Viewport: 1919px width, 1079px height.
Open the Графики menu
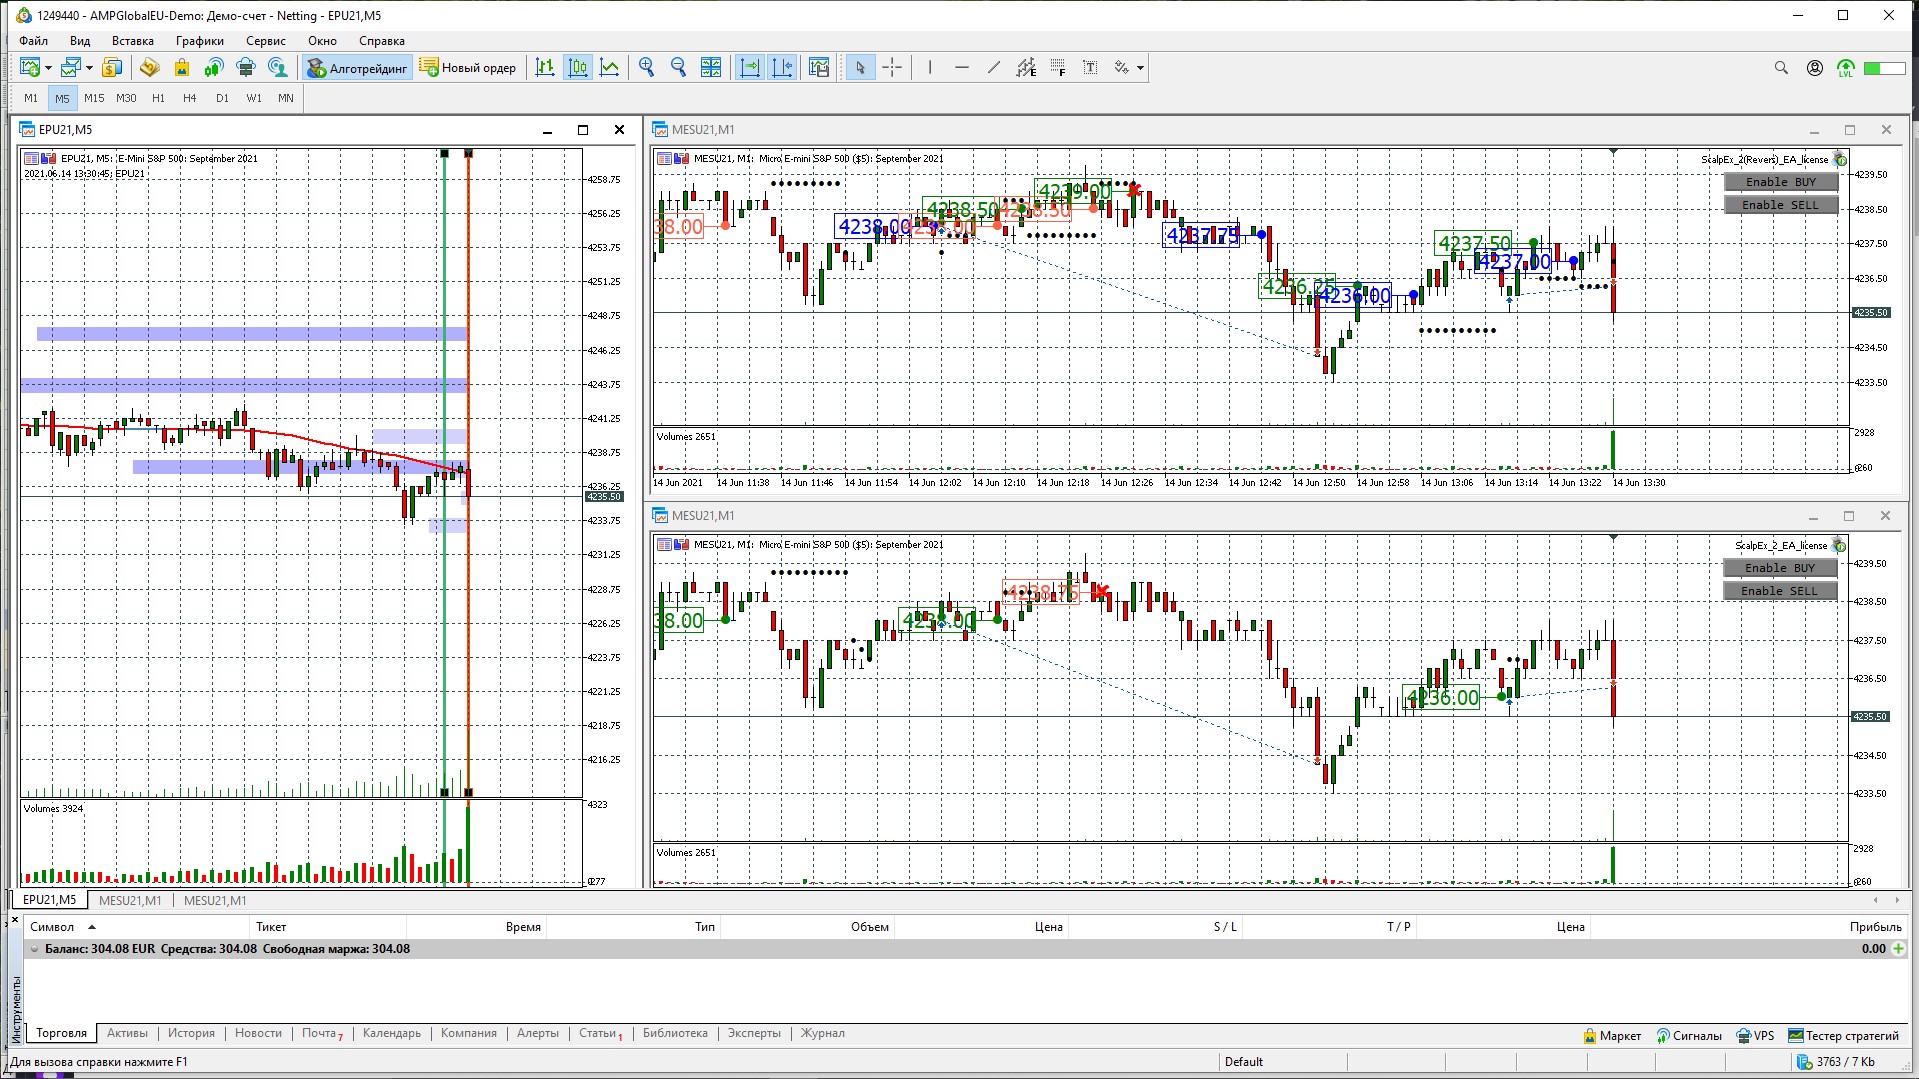tap(199, 41)
